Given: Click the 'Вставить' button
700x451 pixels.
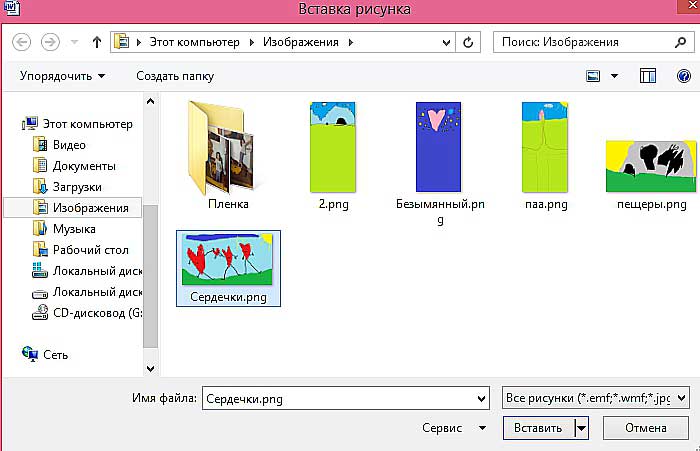Looking at the screenshot, I should (538, 428).
